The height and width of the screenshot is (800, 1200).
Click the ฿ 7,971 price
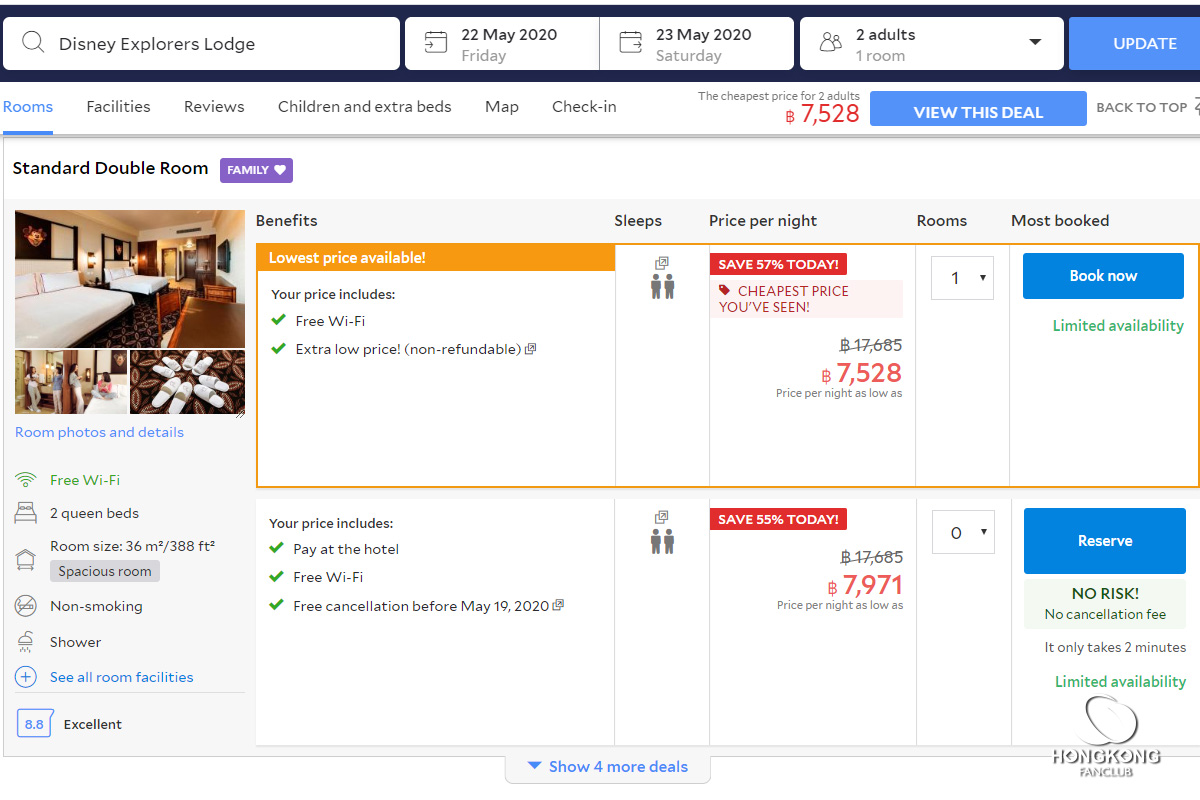pos(865,585)
